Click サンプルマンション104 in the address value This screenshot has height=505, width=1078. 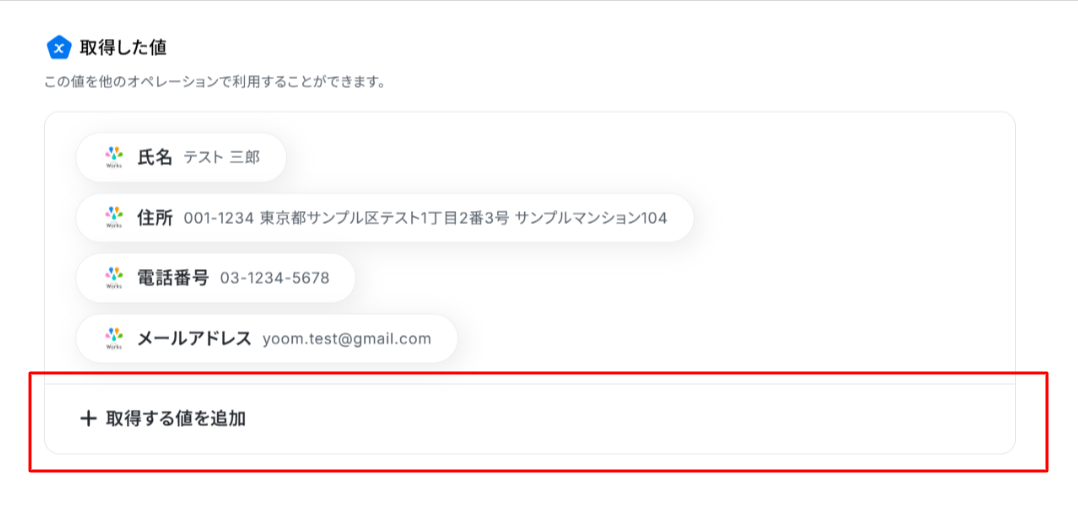tap(591, 218)
